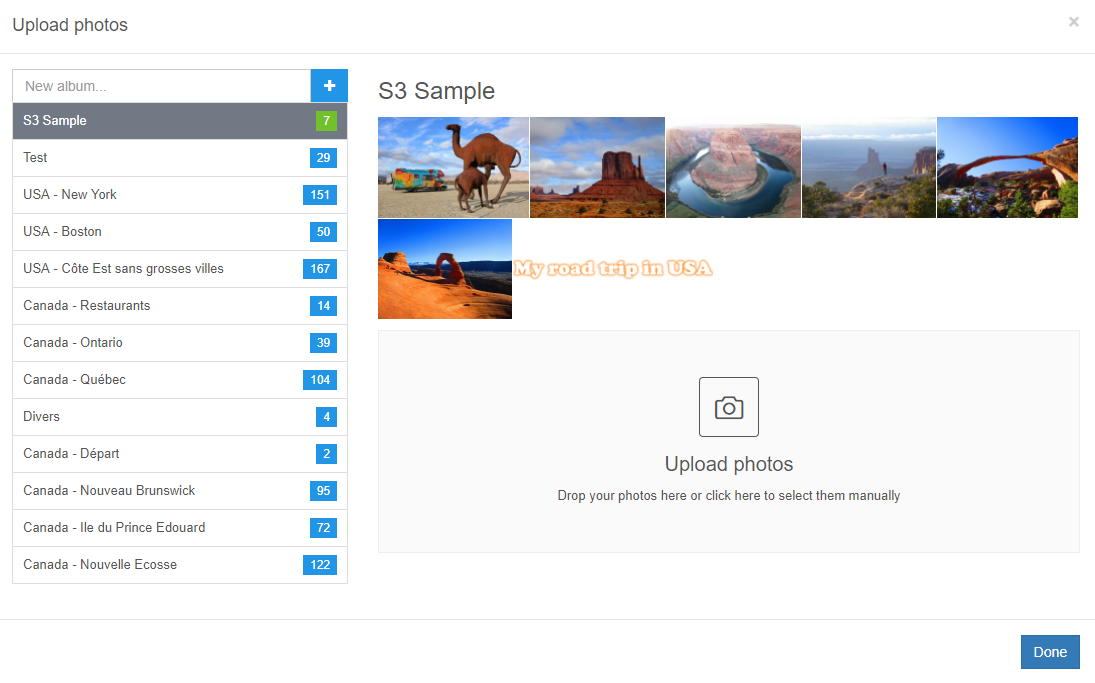Image resolution: width=1095 pixels, height=683 pixels.
Task: Click the plus icon to create a new album
Action: point(329,86)
